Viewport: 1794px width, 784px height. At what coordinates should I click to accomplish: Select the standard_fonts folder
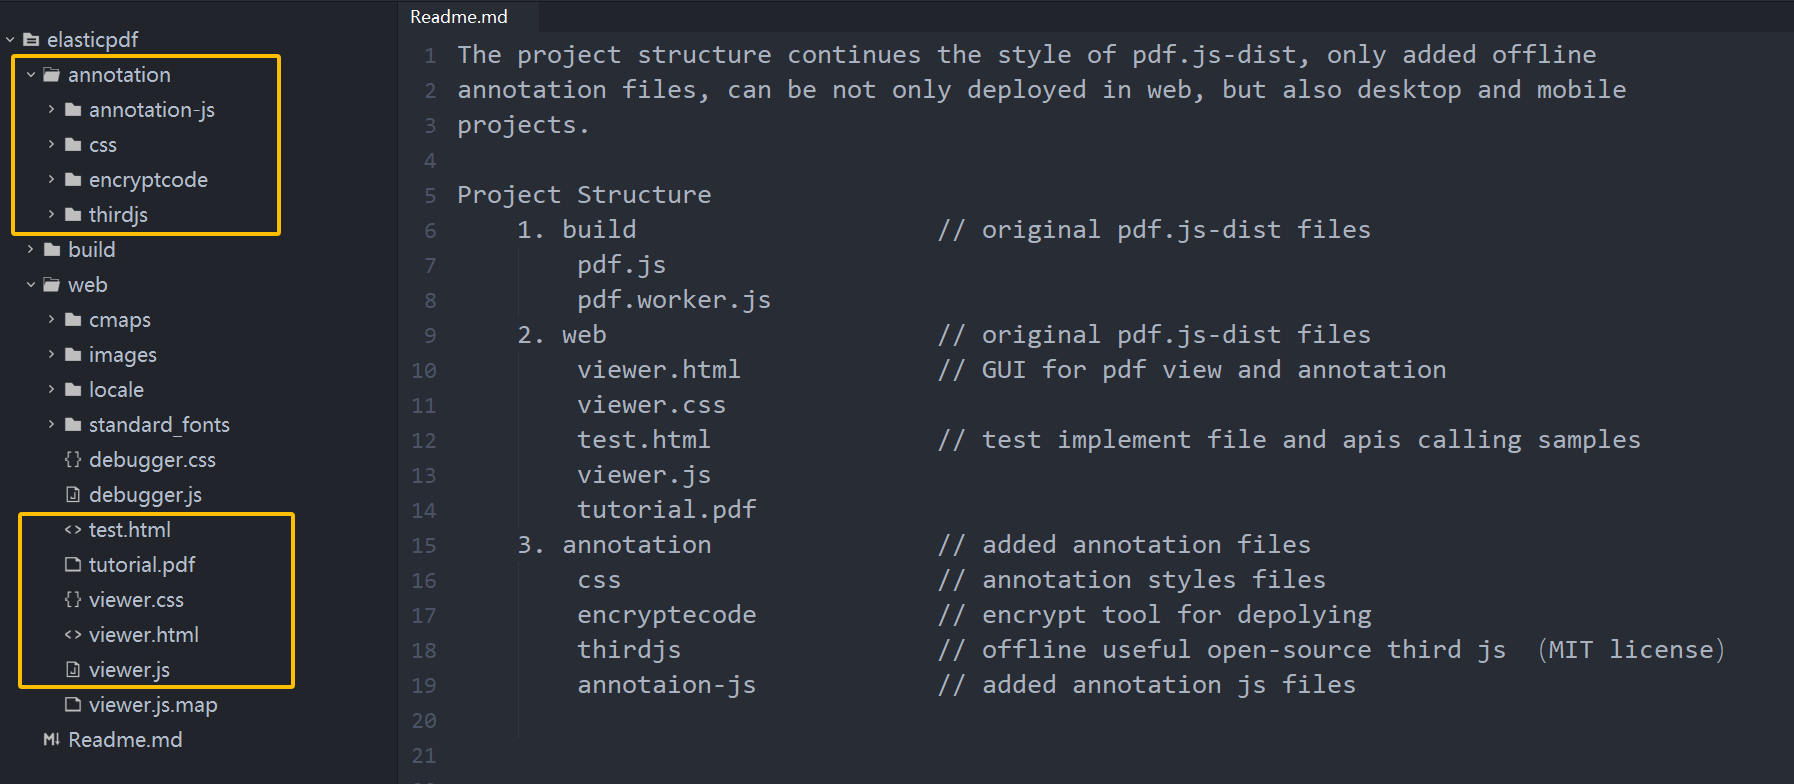click(72, 424)
